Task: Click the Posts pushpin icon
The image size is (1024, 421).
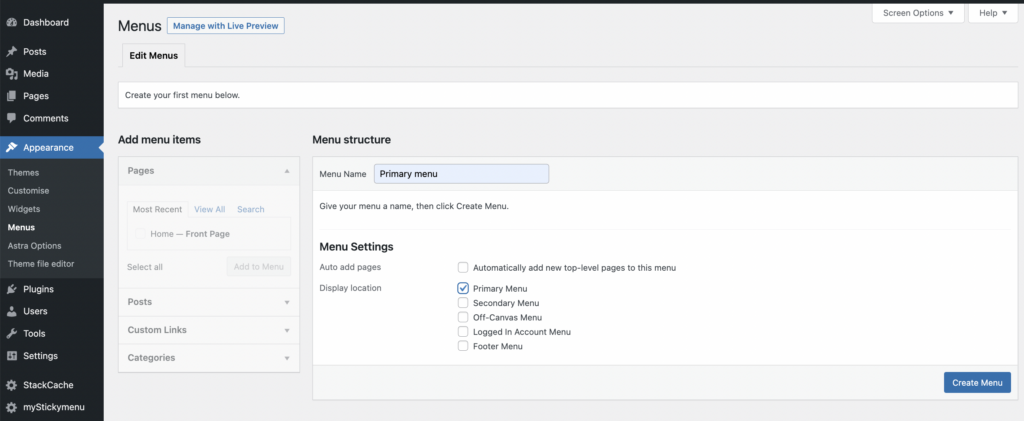Action: point(11,52)
